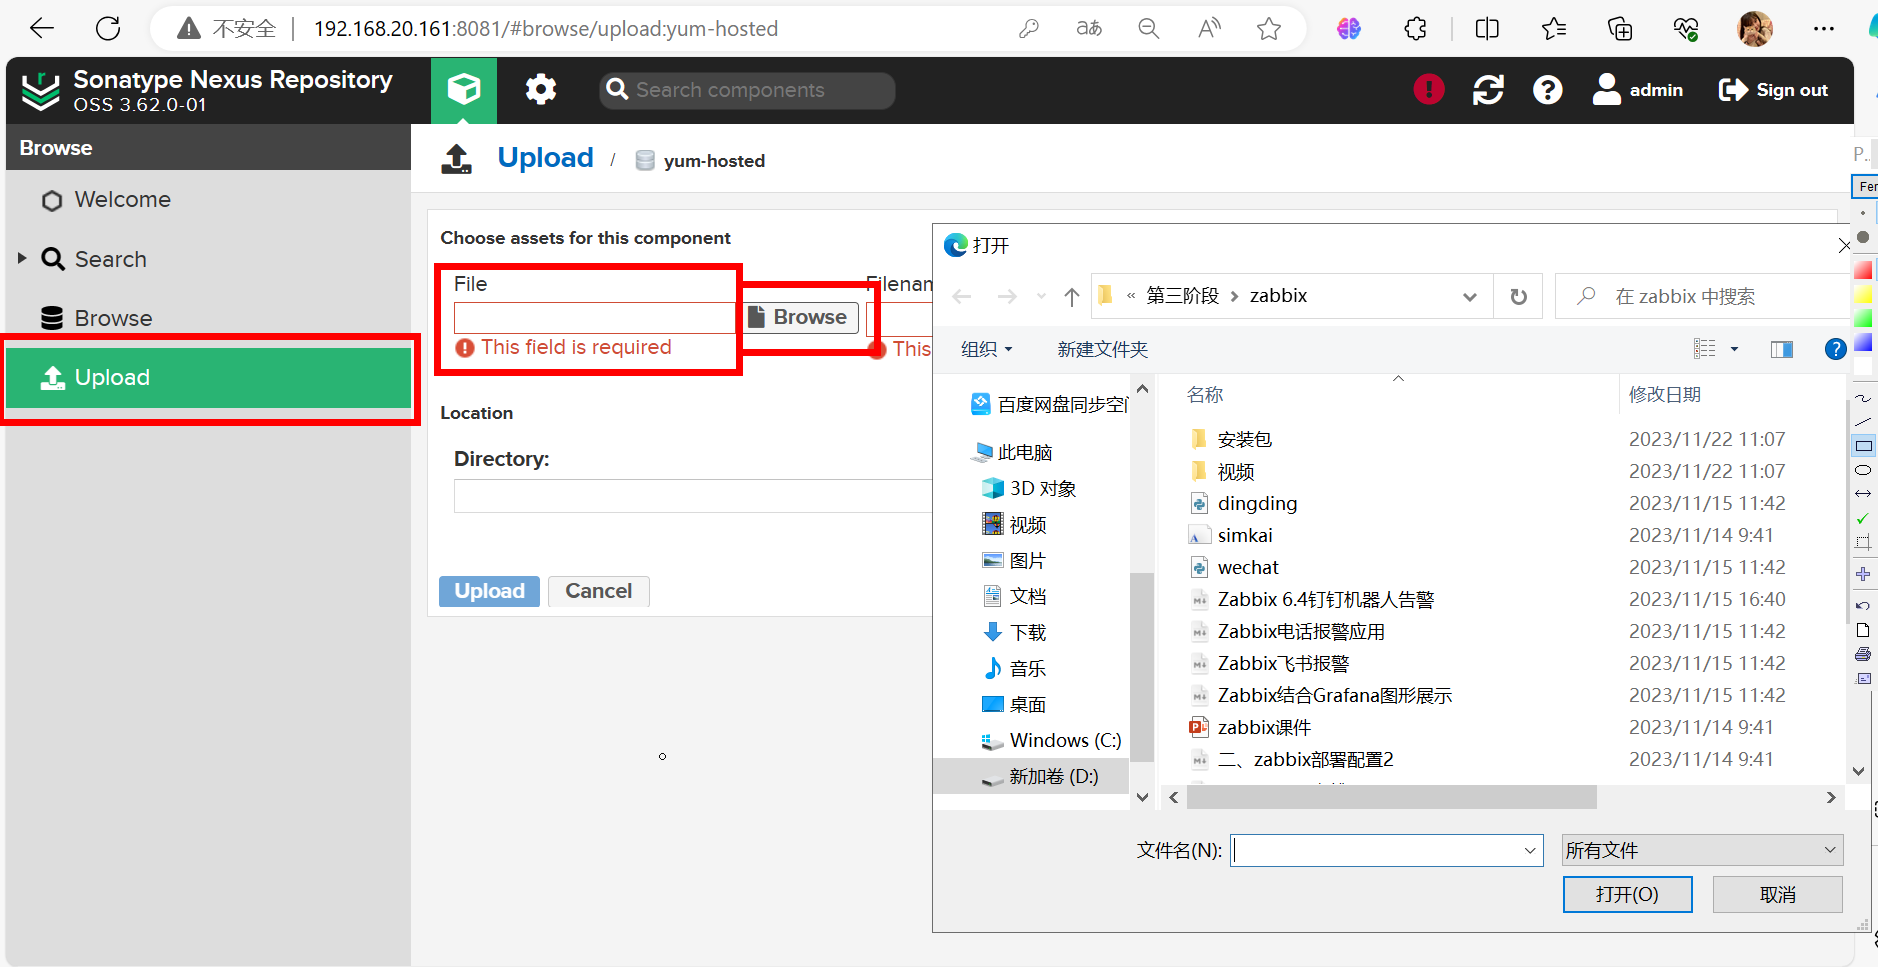Toggle the preview pane icon
The height and width of the screenshot is (967, 1878).
[1781, 349]
